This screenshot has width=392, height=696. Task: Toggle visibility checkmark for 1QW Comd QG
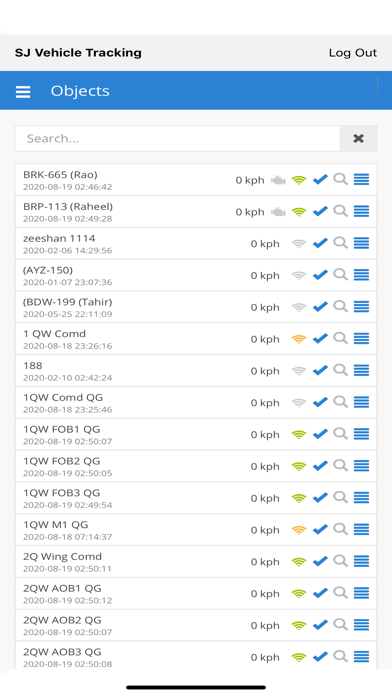click(x=320, y=402)
